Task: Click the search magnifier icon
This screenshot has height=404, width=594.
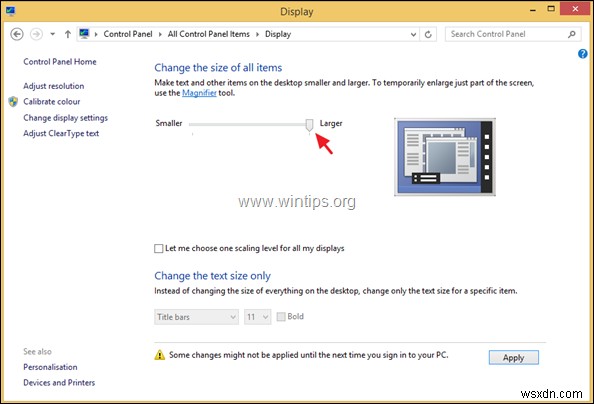Action: tap(572, 34)
